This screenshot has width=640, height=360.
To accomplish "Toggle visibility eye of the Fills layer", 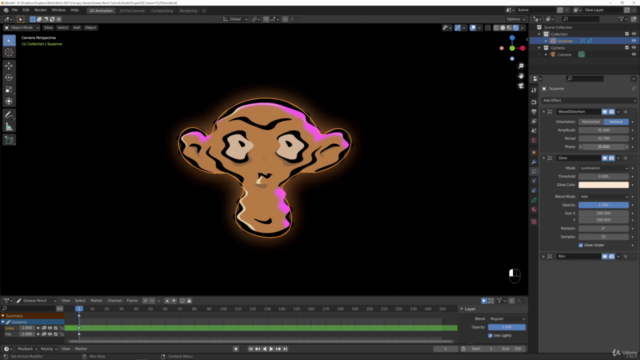I will pyautogui.click(x=50, y=334).
